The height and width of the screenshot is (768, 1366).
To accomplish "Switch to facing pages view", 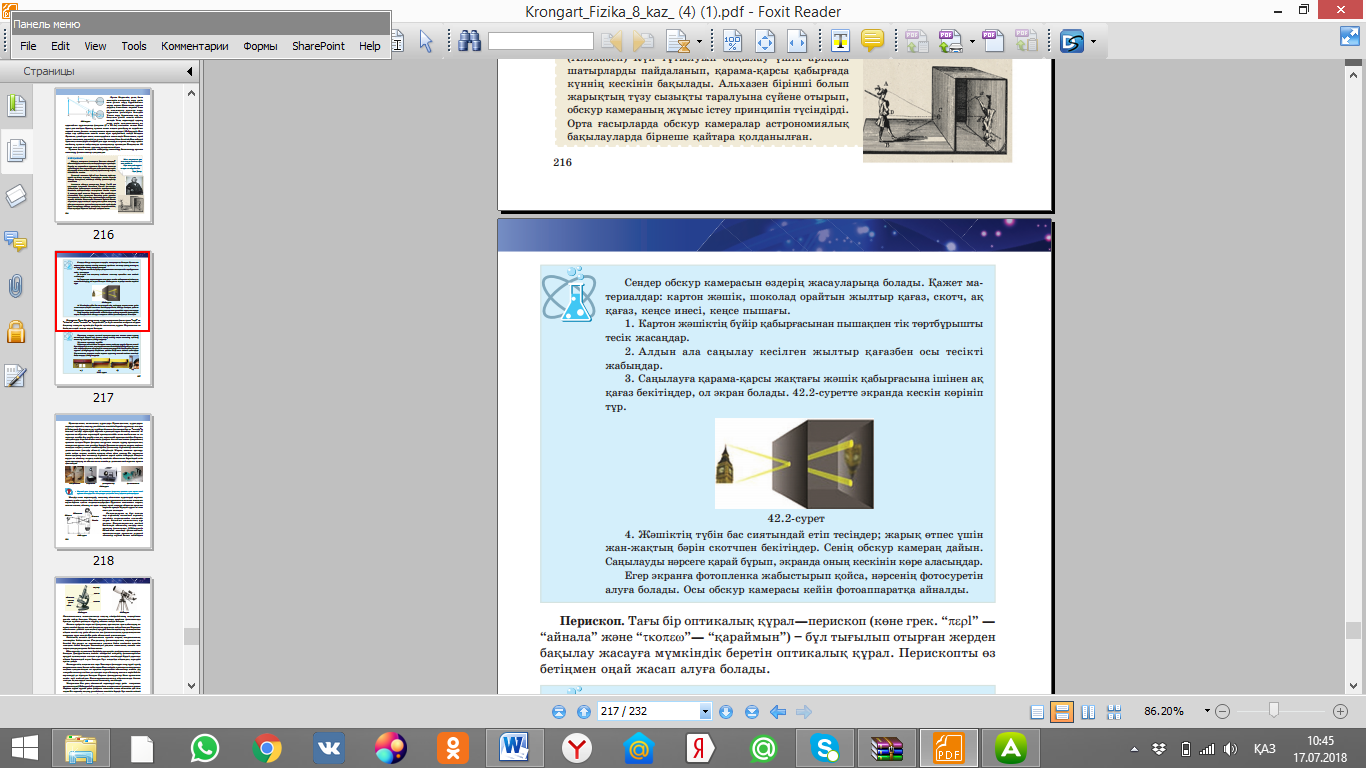I will (x=1087, y=712).
